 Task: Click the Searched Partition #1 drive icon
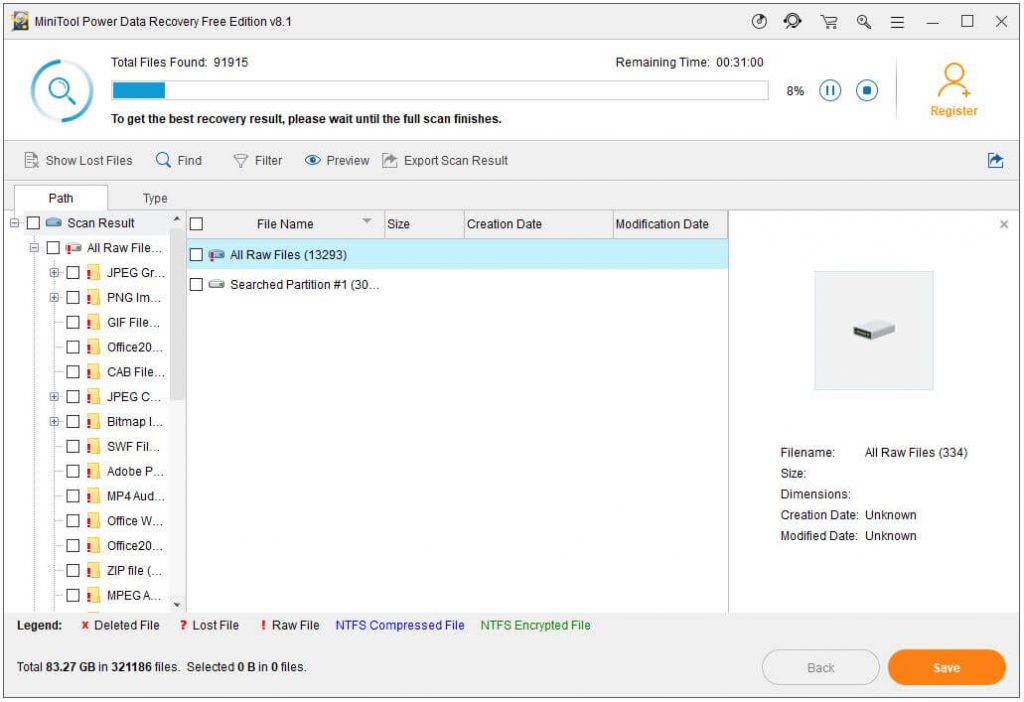pos(216,285)
